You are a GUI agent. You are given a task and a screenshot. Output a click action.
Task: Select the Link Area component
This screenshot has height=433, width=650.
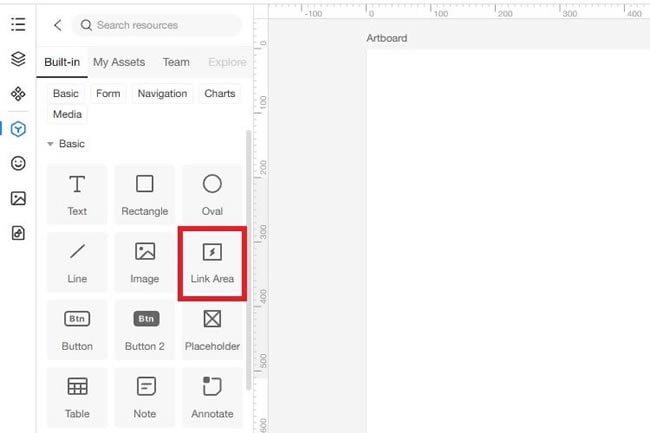pyautogui.click(x=212, y=263)
